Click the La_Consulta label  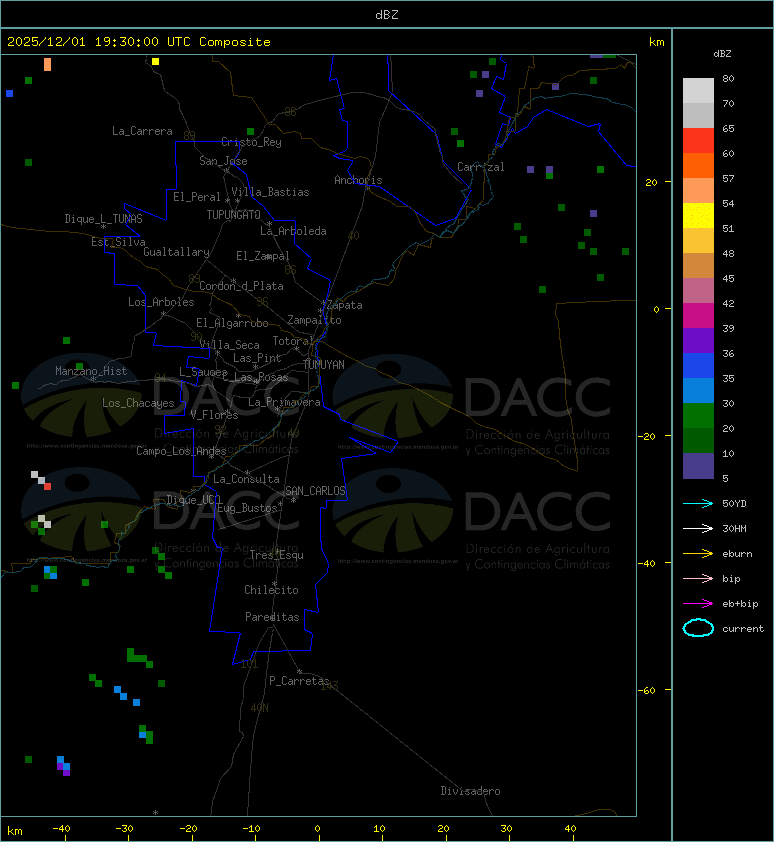coord(247,479)
